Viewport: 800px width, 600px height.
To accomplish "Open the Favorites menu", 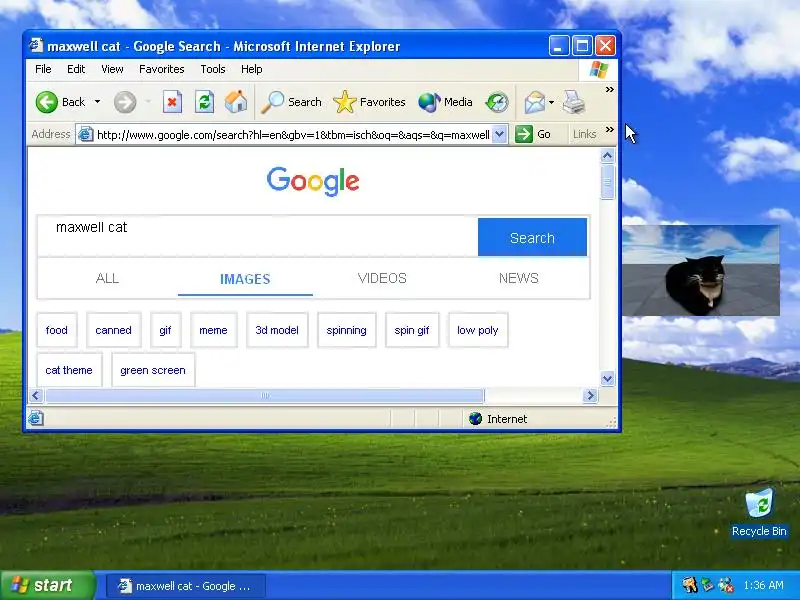I will click(x=161, y=69).
